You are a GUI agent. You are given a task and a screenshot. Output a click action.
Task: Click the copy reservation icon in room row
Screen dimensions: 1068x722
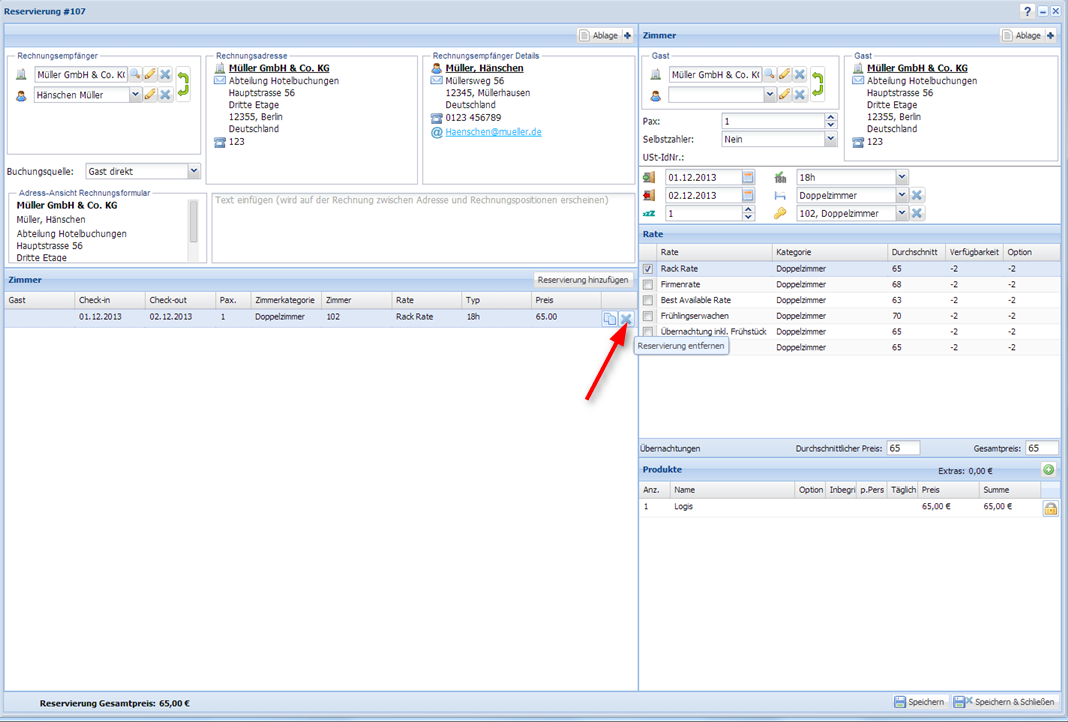(x=609, y=319)
